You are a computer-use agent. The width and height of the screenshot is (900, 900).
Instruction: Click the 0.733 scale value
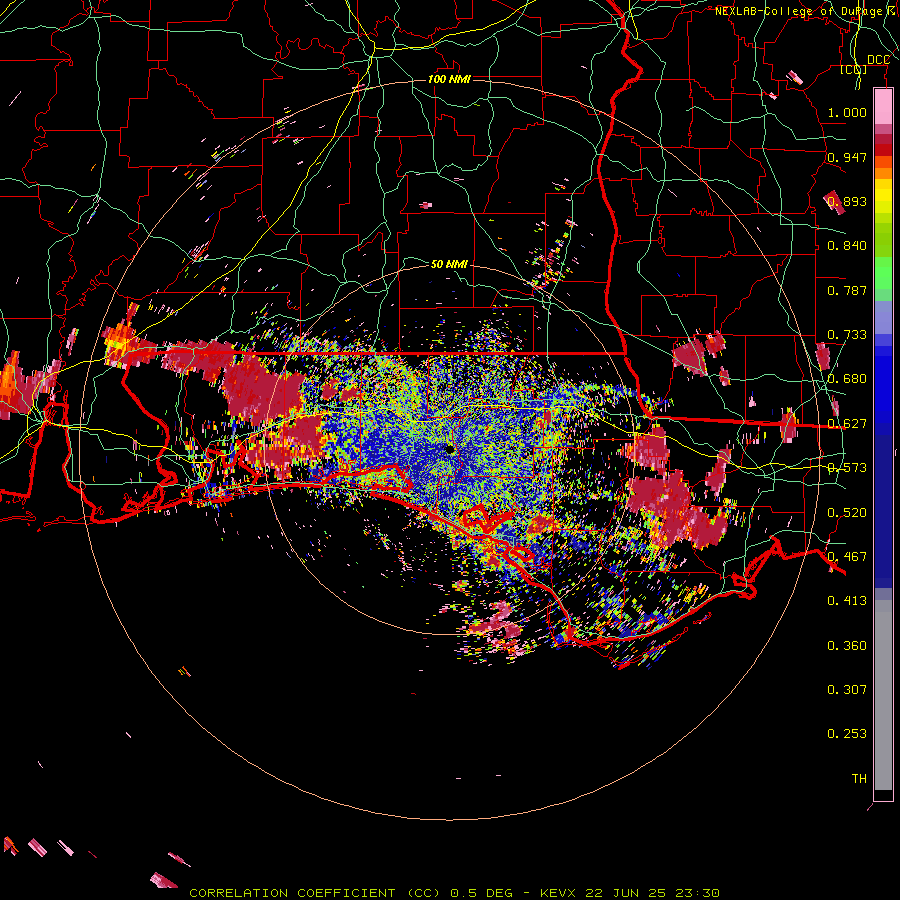(x=847, y=335)
